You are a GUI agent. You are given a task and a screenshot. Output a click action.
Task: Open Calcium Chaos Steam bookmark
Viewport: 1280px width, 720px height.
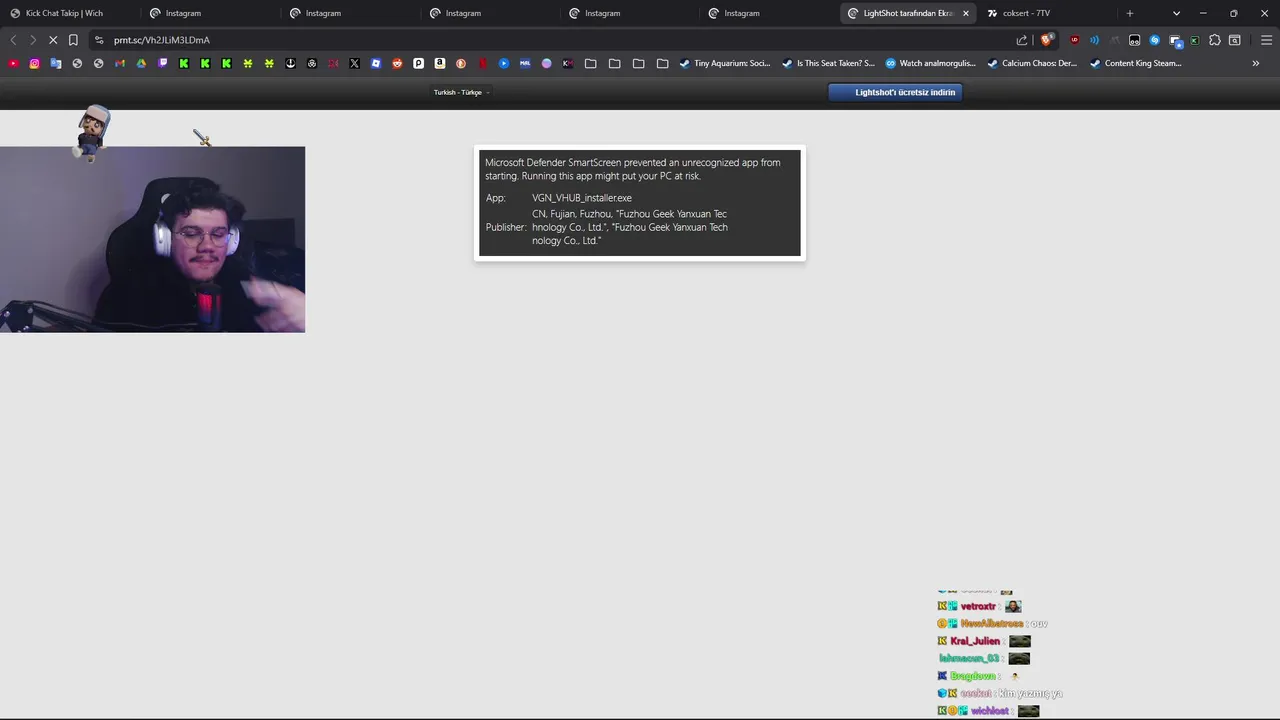[x=1032, y=63]
